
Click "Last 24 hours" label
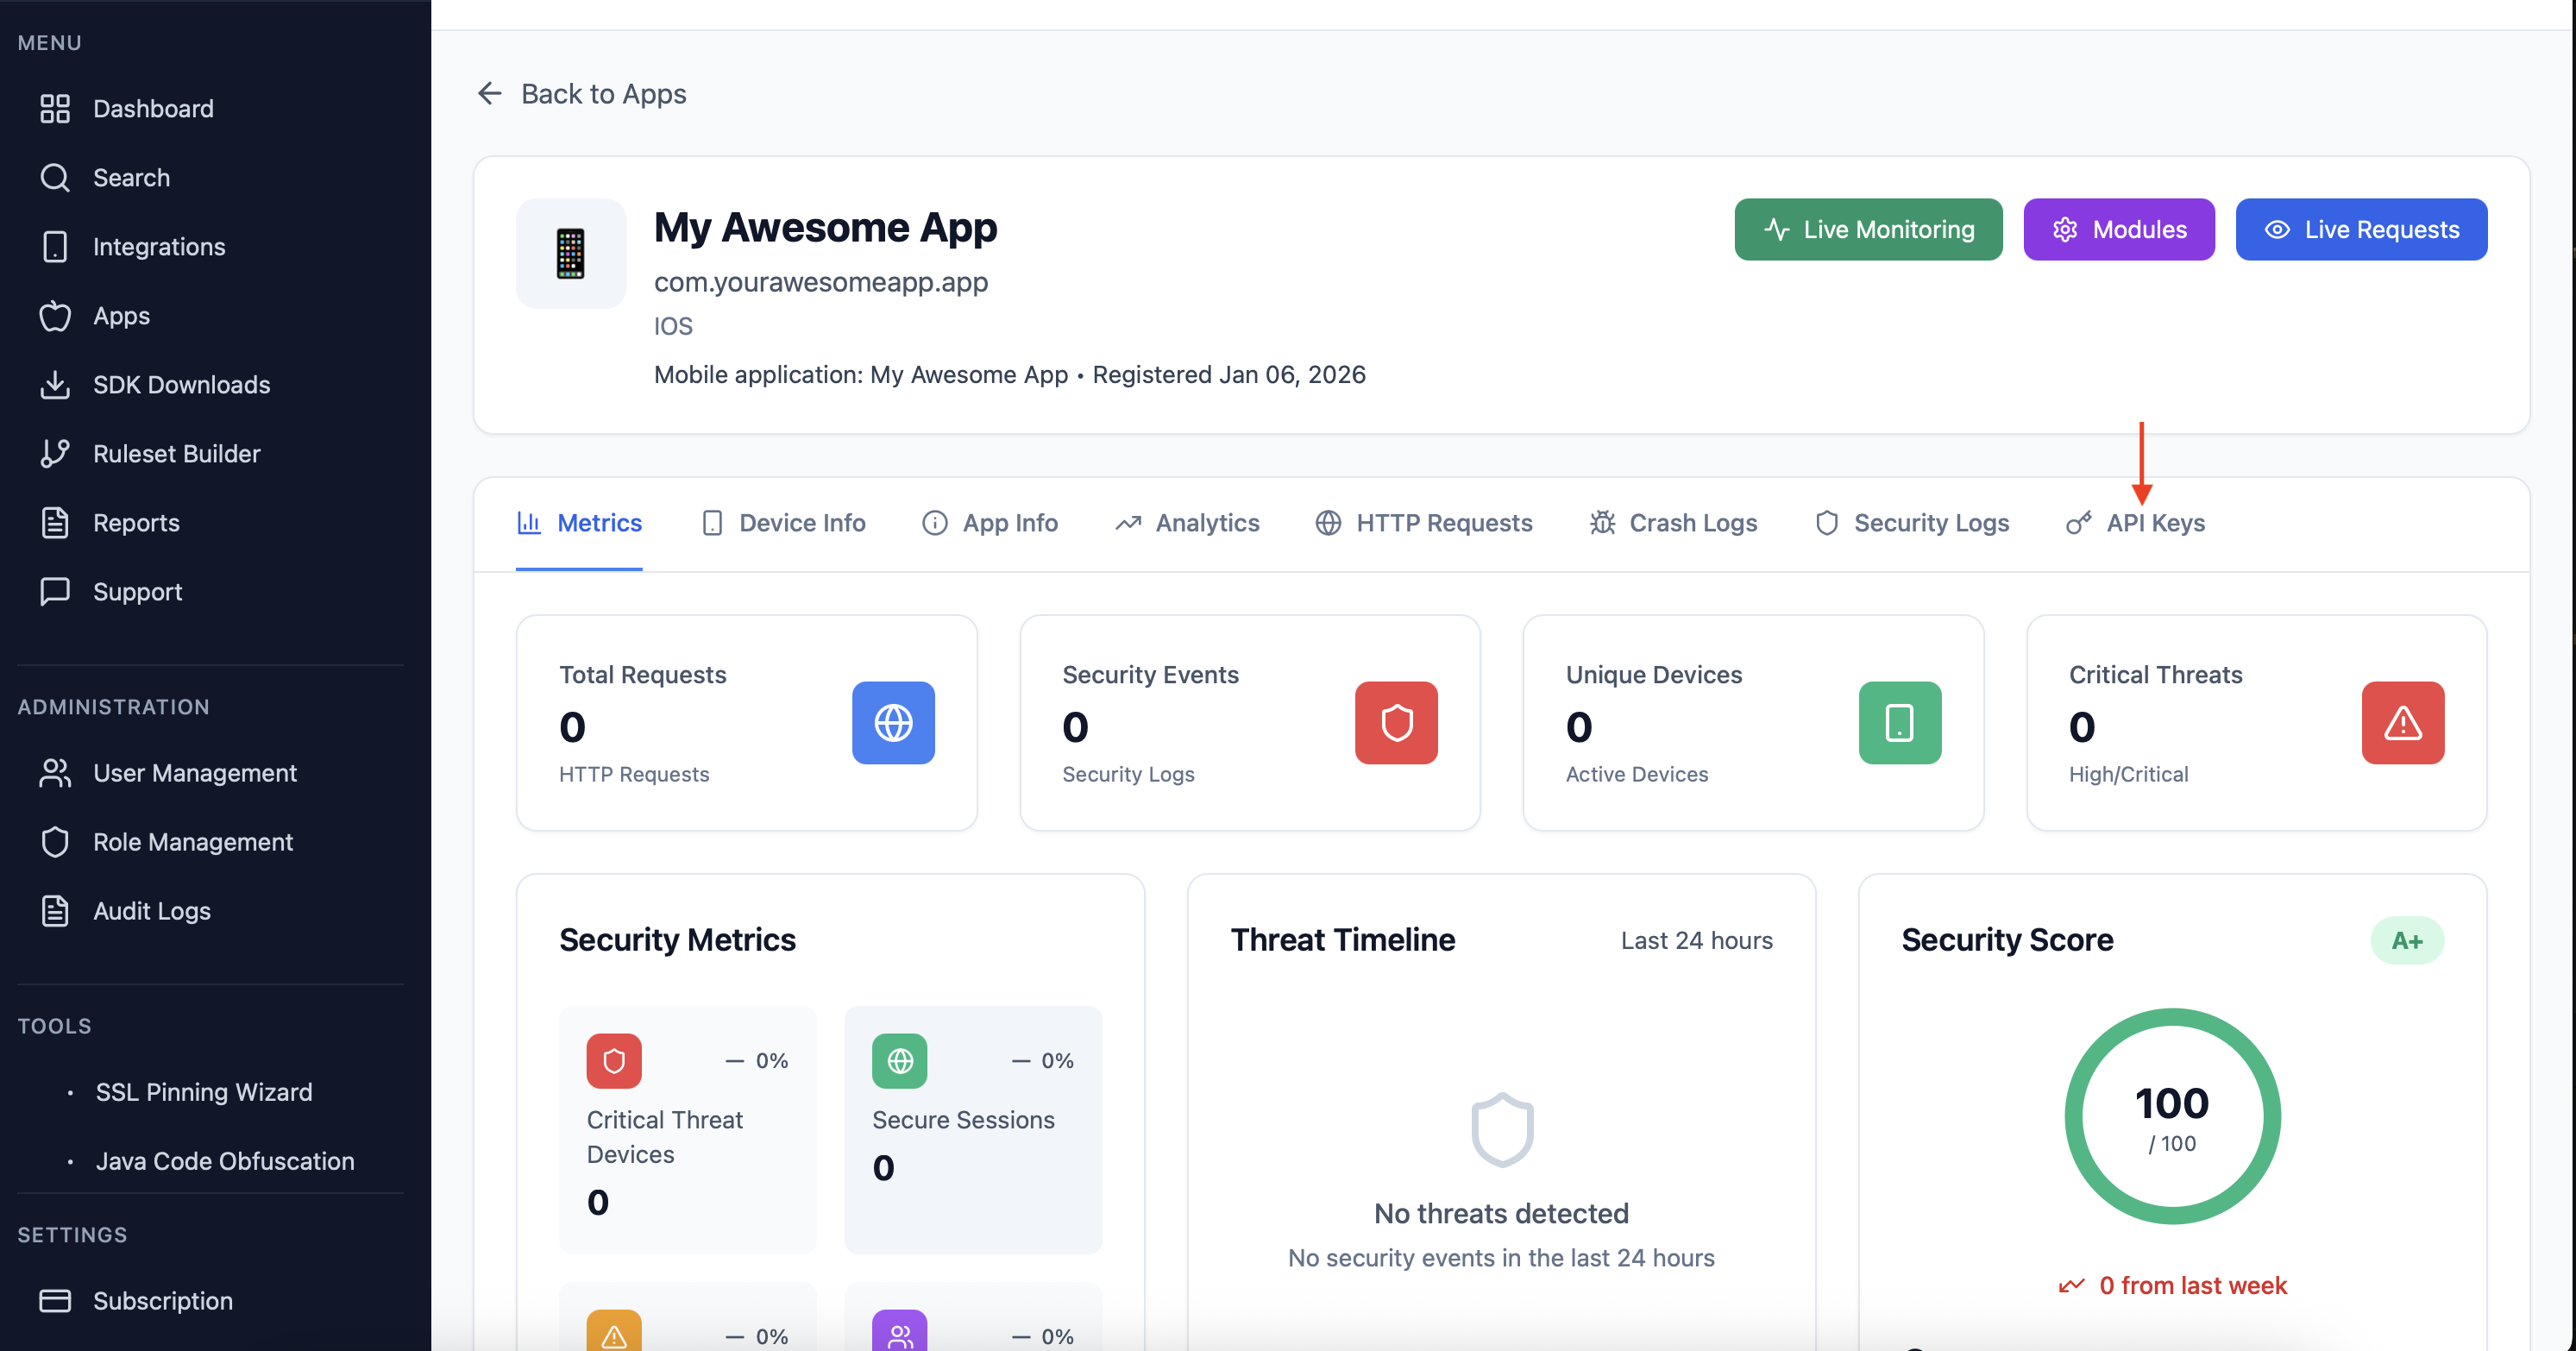1696,940
